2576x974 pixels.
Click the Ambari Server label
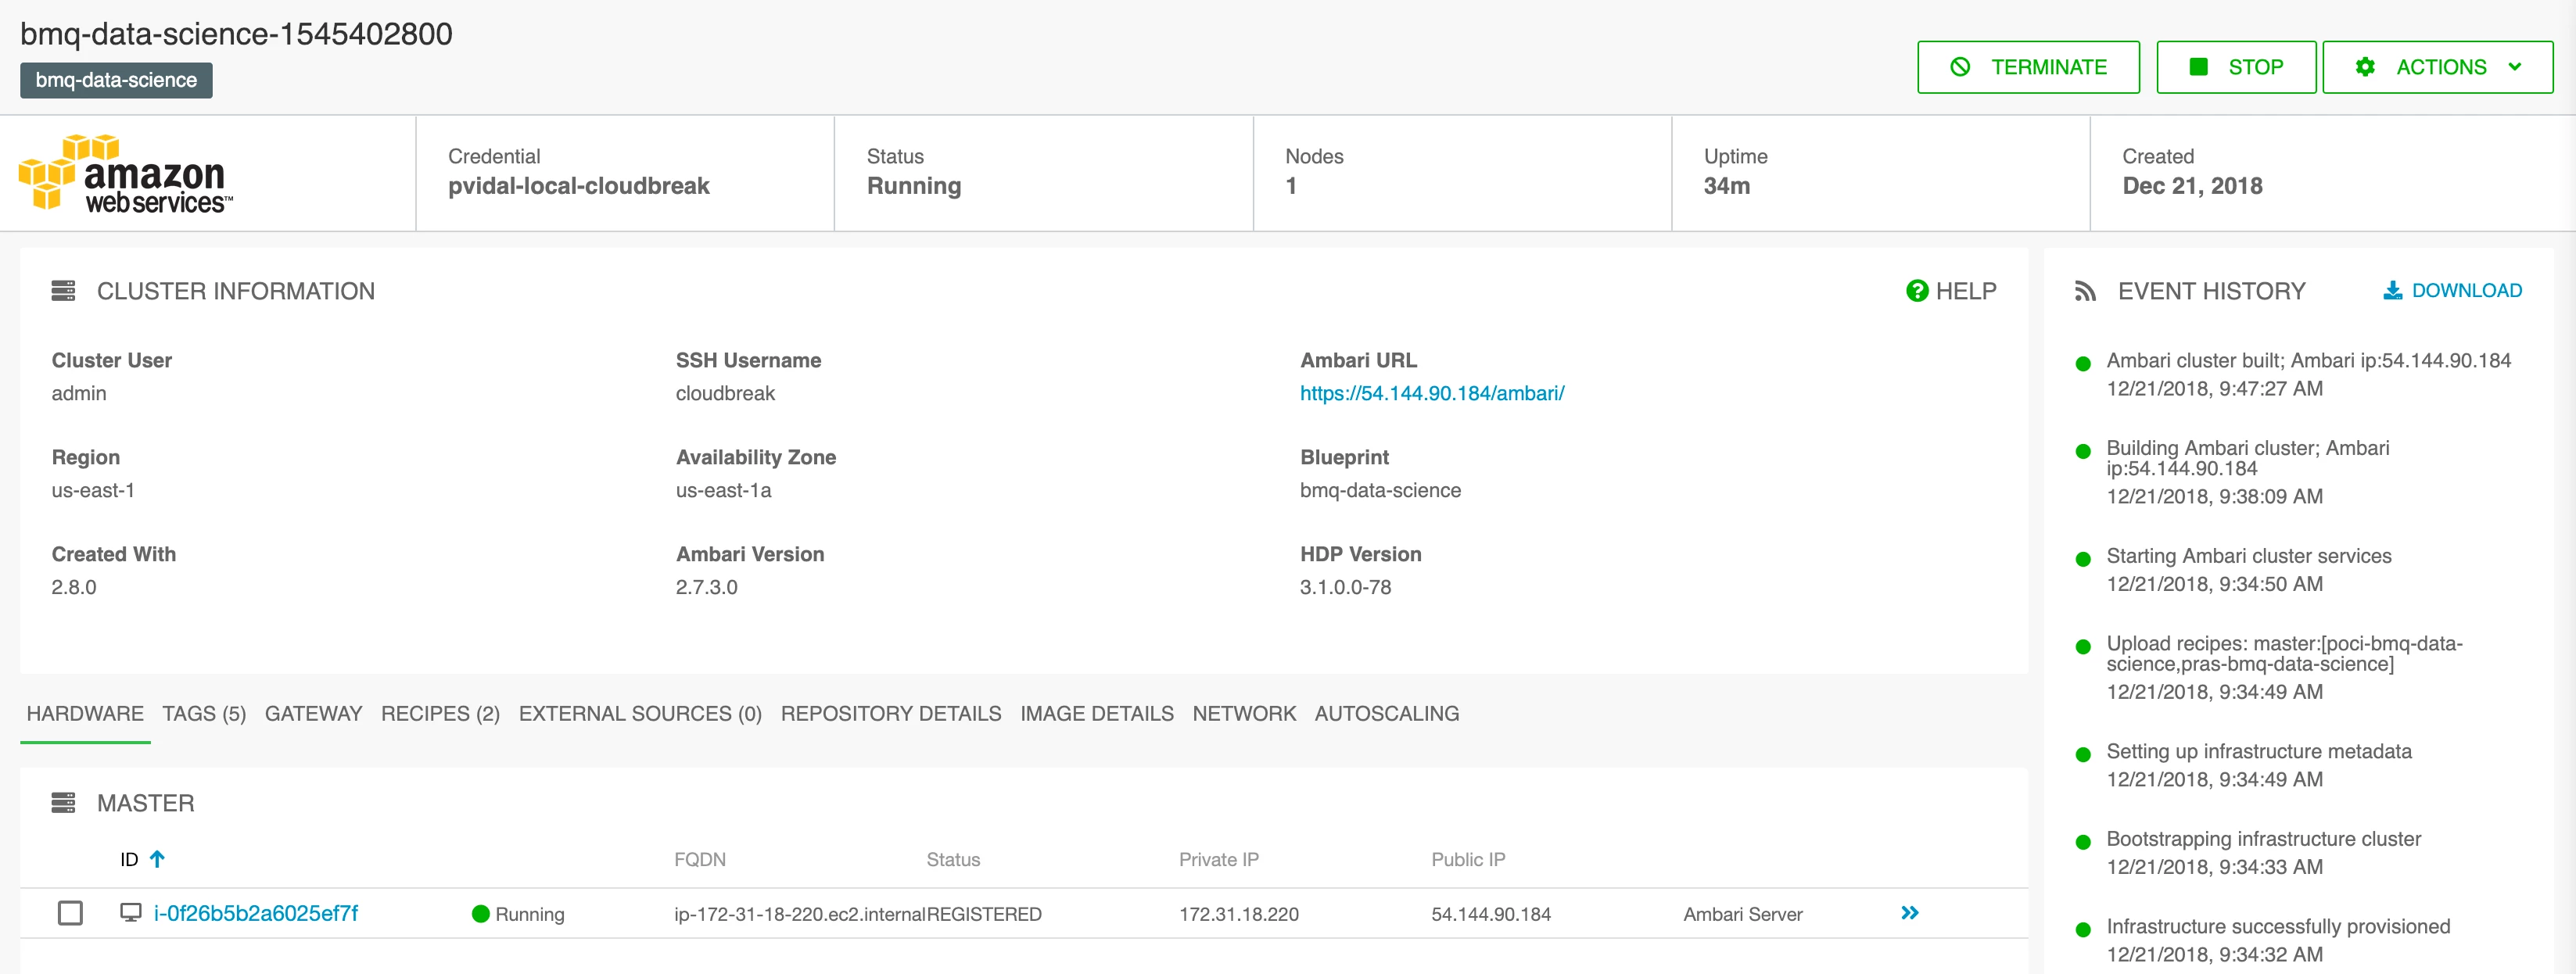click(x=1743, y=914)
